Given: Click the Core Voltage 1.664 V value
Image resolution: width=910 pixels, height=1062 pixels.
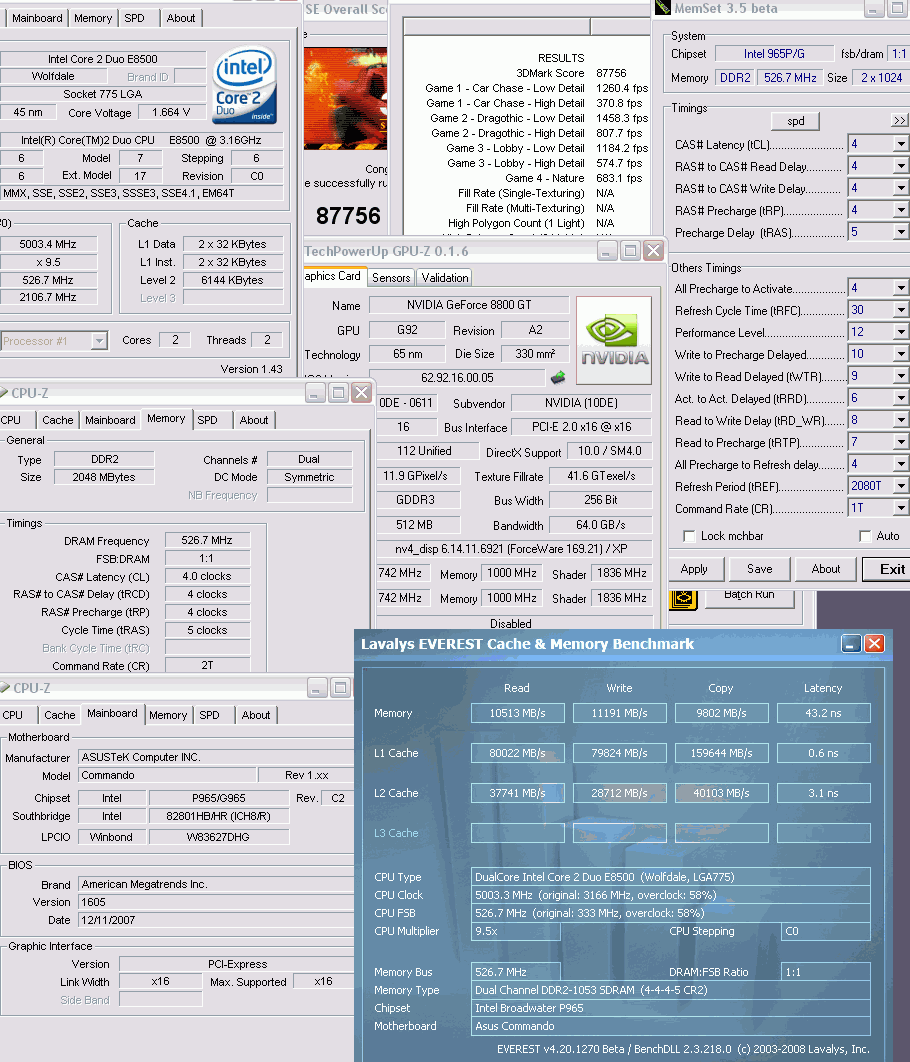Looking at the screenshot, I should [x=171, y=112].
